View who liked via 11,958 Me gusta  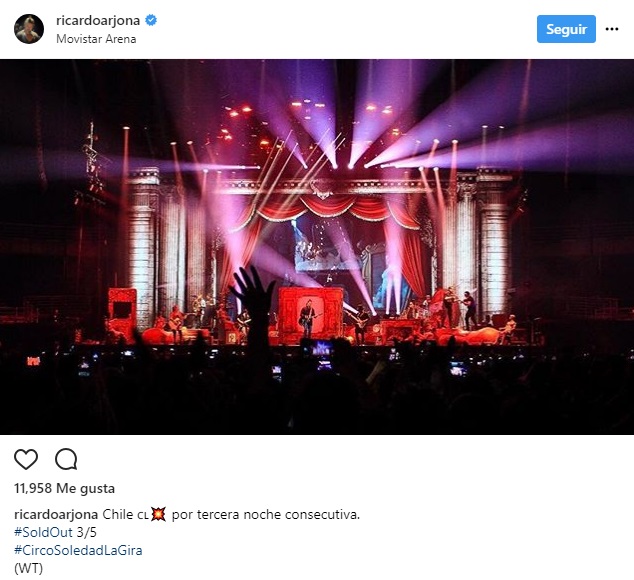point(64,489)
